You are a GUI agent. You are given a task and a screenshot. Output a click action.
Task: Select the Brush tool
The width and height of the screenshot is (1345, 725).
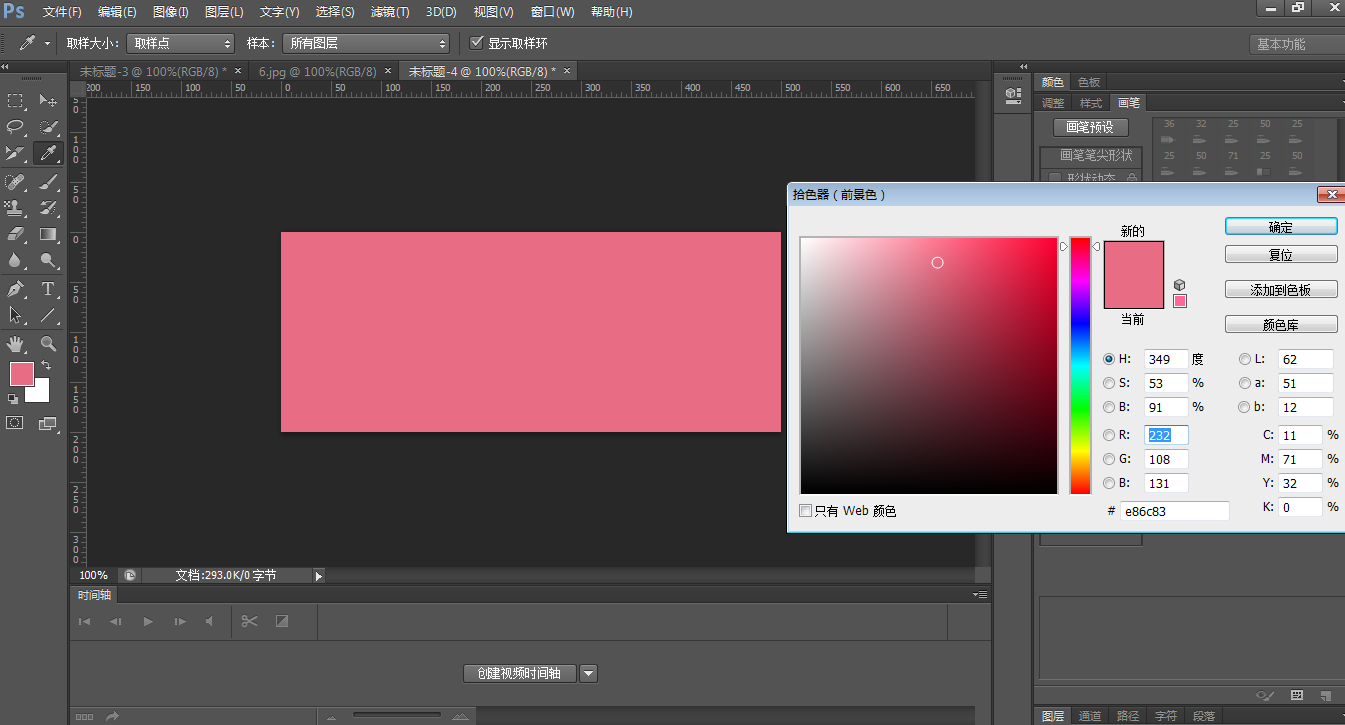coord(48,182)
